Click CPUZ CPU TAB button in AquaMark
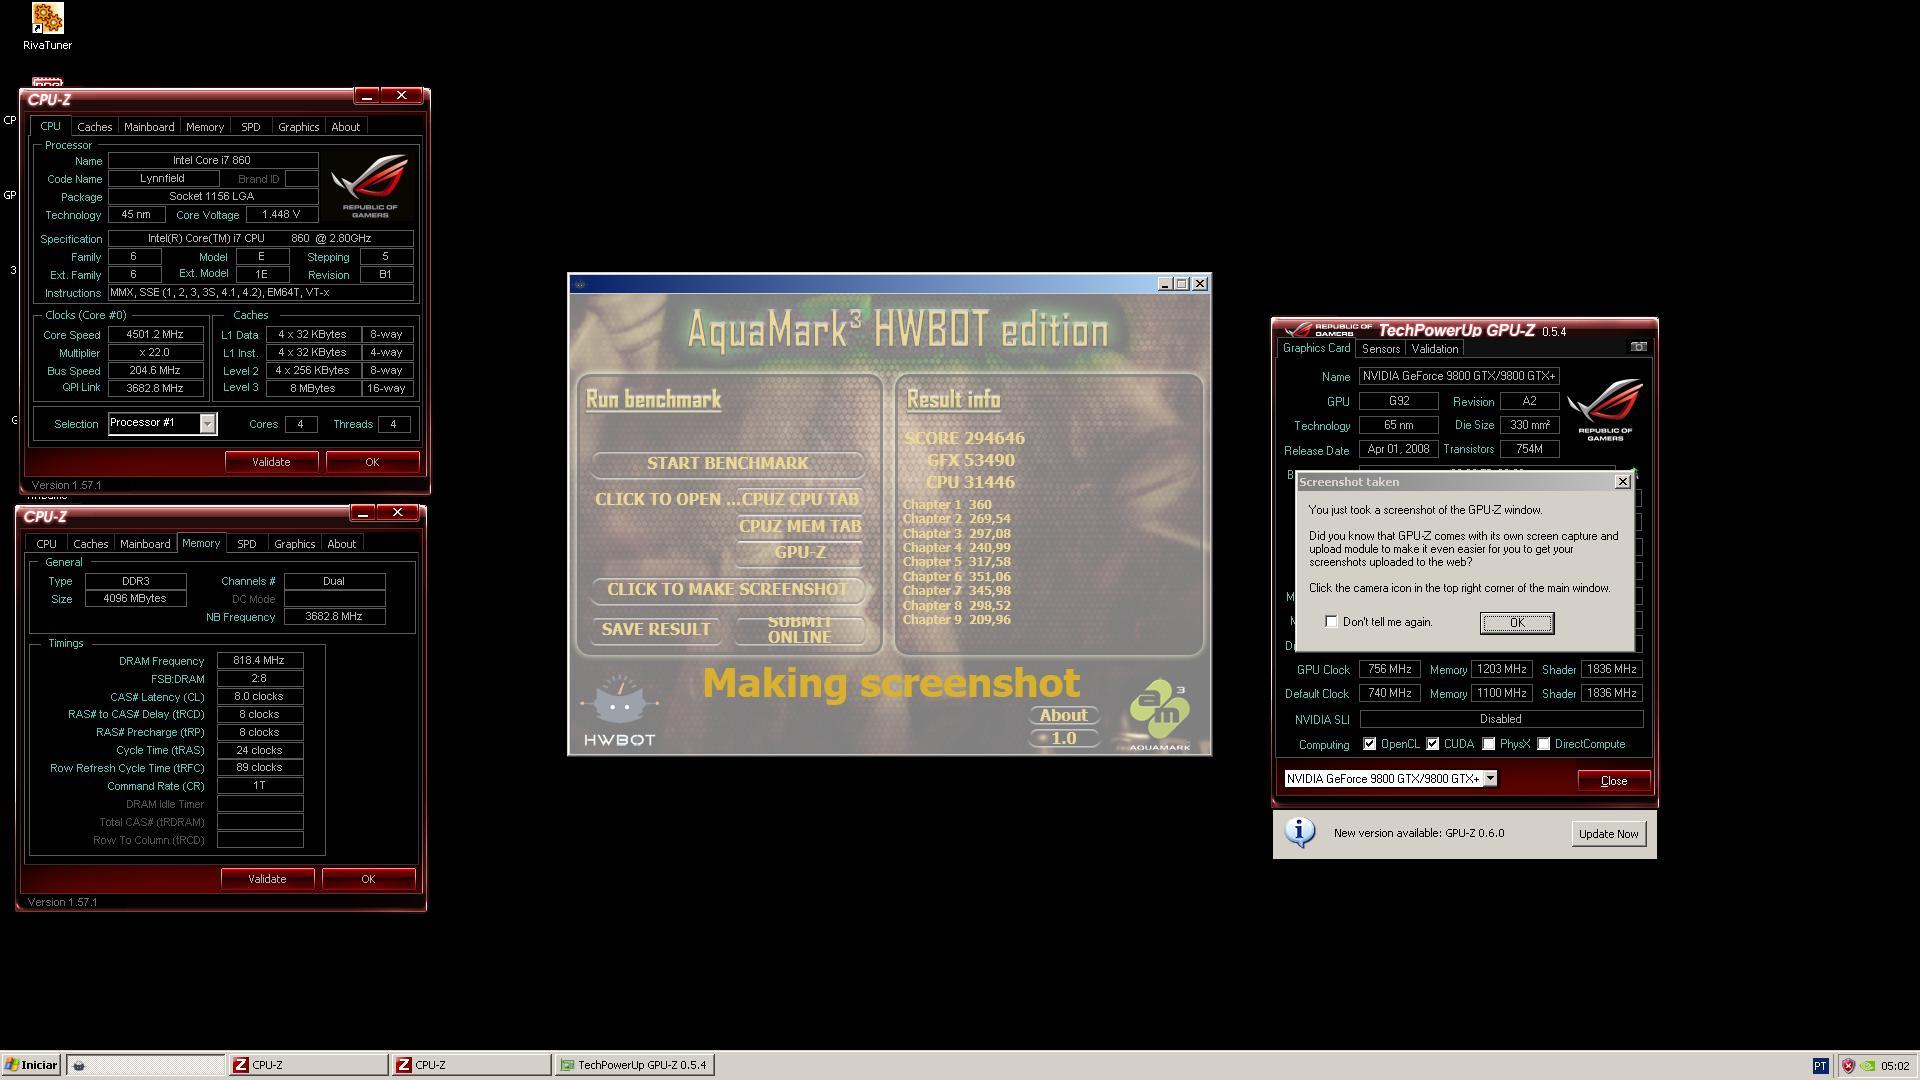Screen dimensions: 1920x1080 tap(800, 499)
